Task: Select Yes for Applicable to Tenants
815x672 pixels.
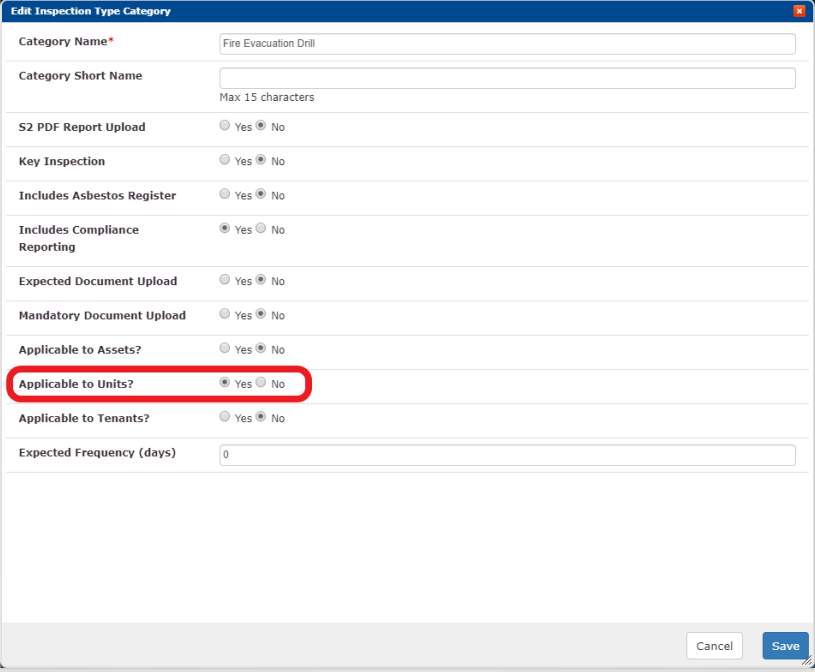Action: click(225, 417)
